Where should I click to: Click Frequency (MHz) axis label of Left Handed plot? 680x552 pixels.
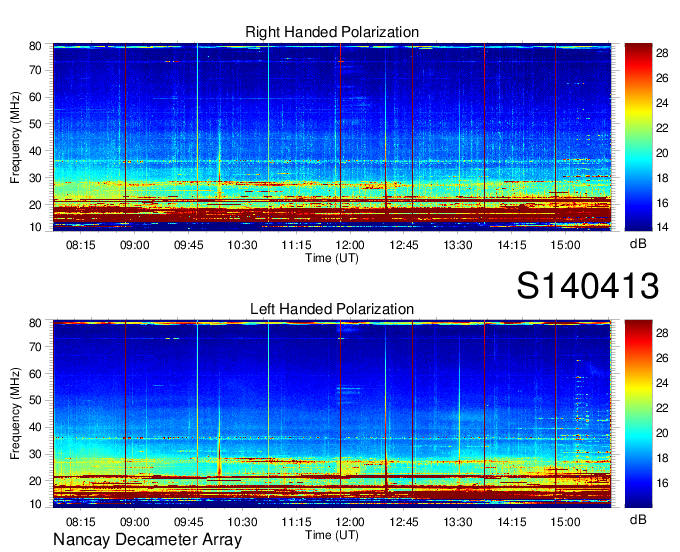click(x=15, y=414)
